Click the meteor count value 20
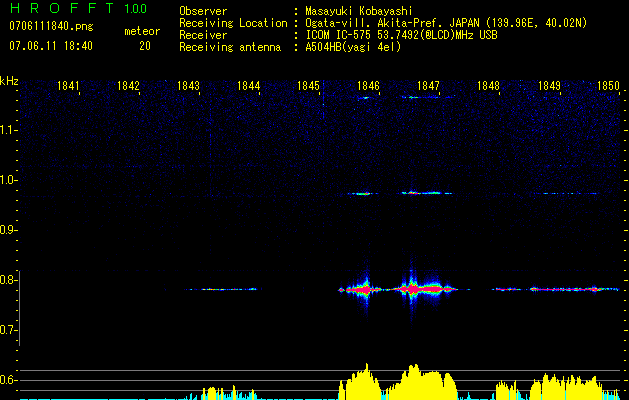The image size is (629, 400). pyautogui.click(x=145, y=46)
